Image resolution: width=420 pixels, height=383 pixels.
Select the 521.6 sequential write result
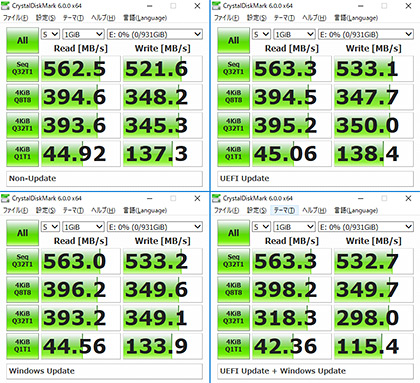(x=163, y=69)
